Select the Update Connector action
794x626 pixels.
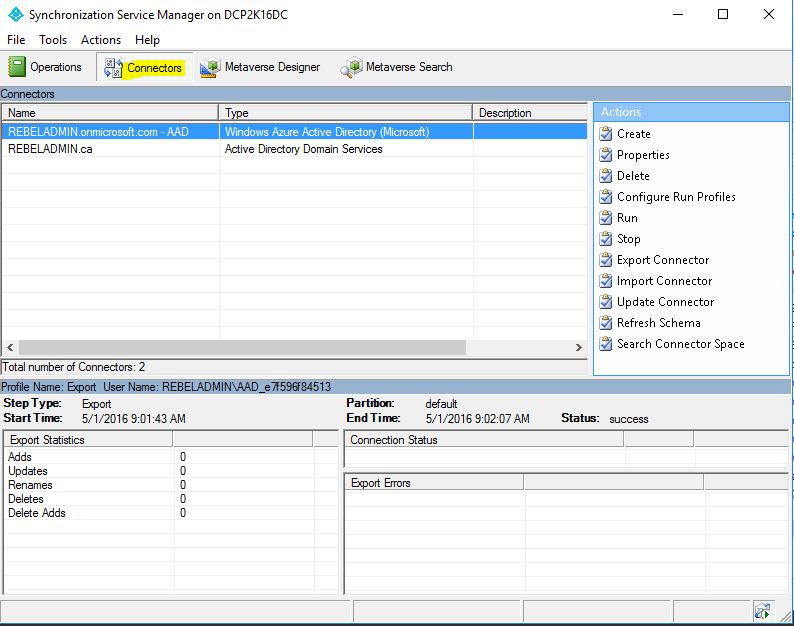pos(665,302)
